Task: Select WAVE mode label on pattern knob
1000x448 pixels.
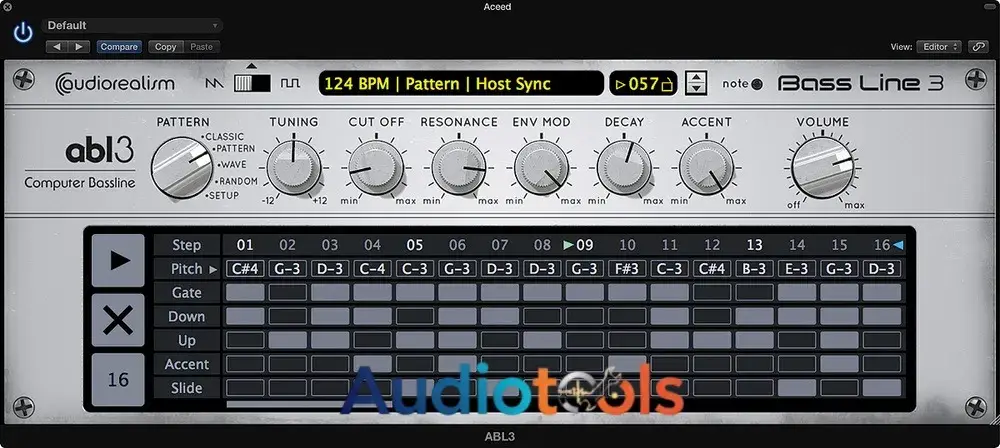Action: click(x=233, y=165)
